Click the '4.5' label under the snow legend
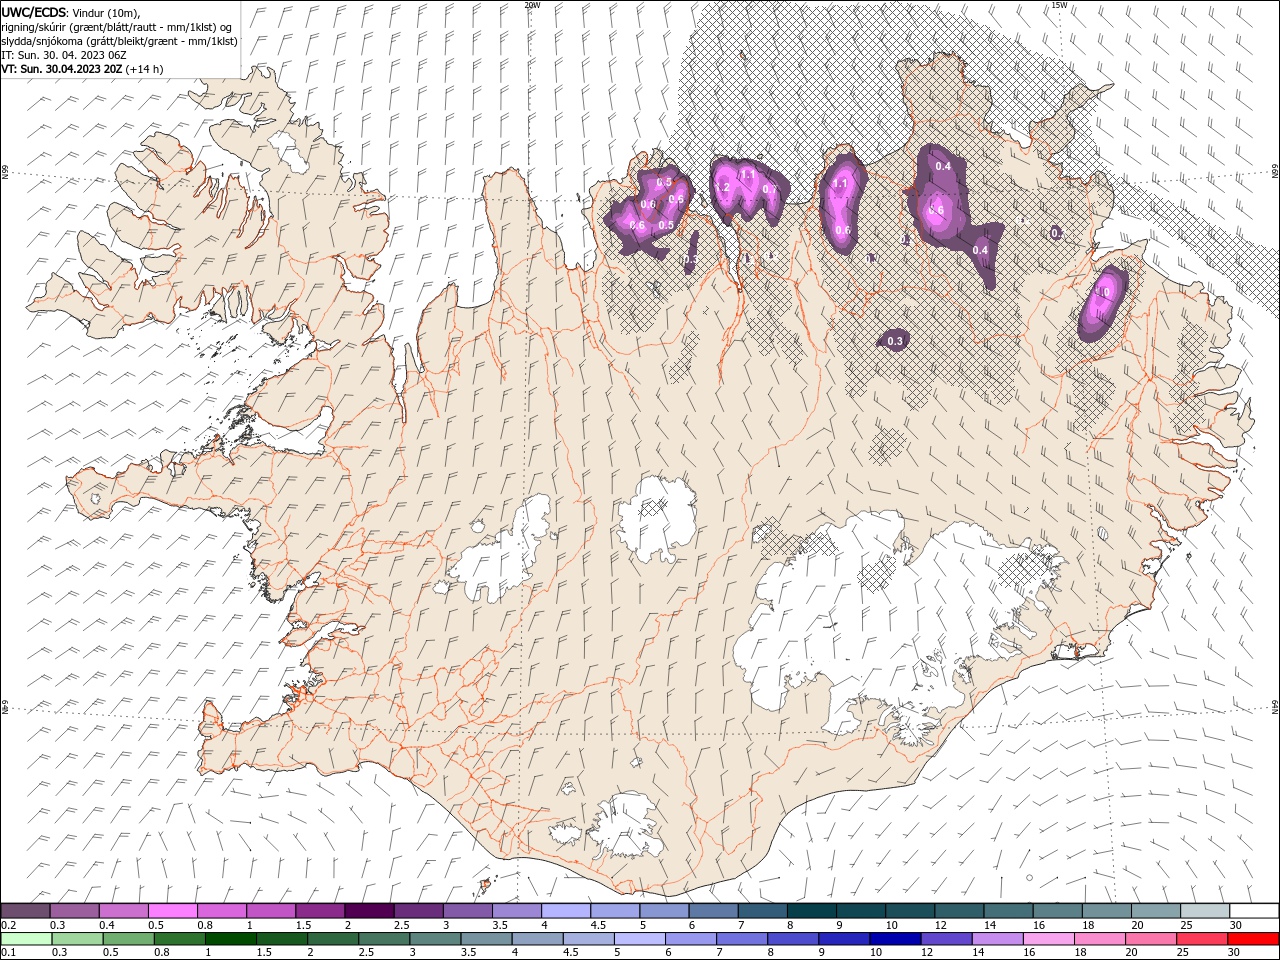 [x=598, y=925]
